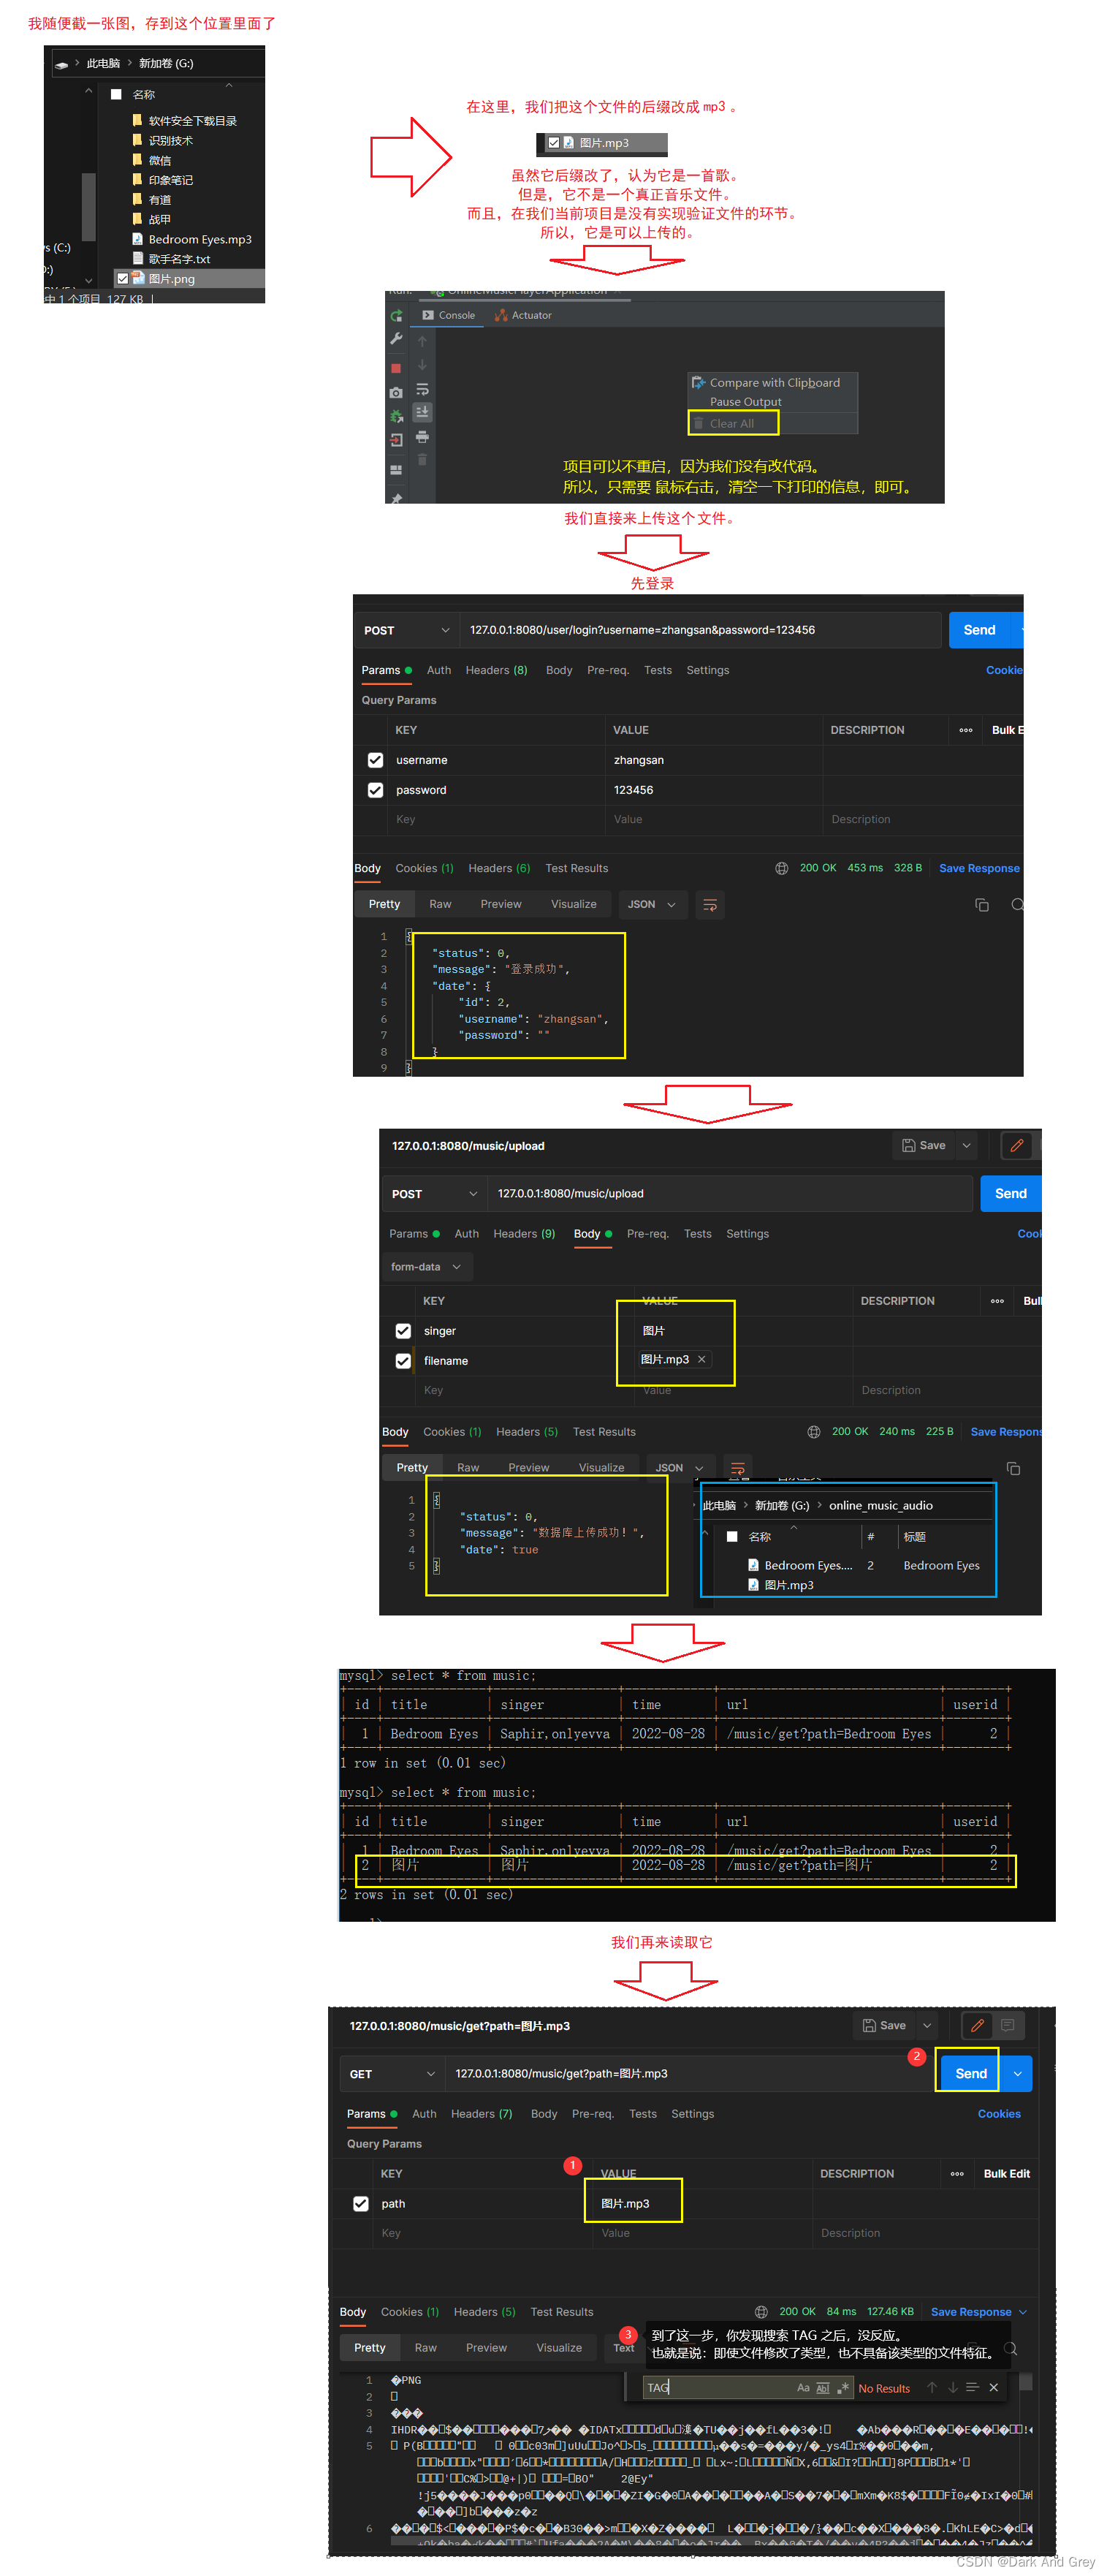
Task: Click Save Response link in login response
Action: (980, 869)
